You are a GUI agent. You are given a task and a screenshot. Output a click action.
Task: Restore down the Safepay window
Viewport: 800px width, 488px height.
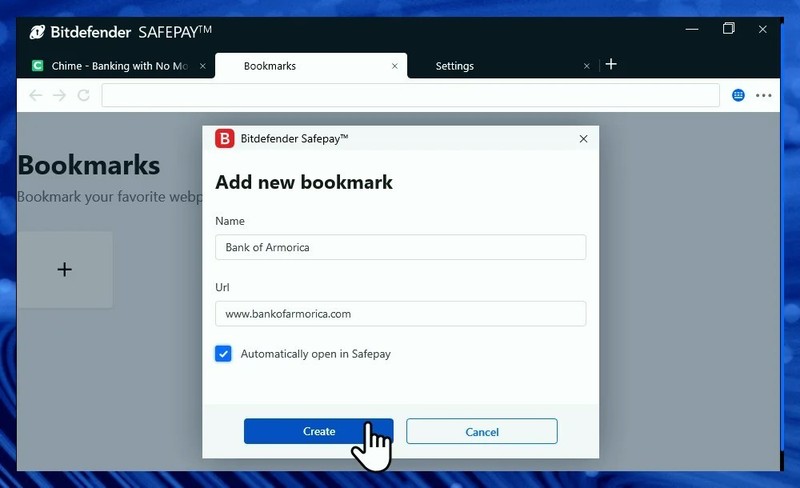tap(729, 29)
